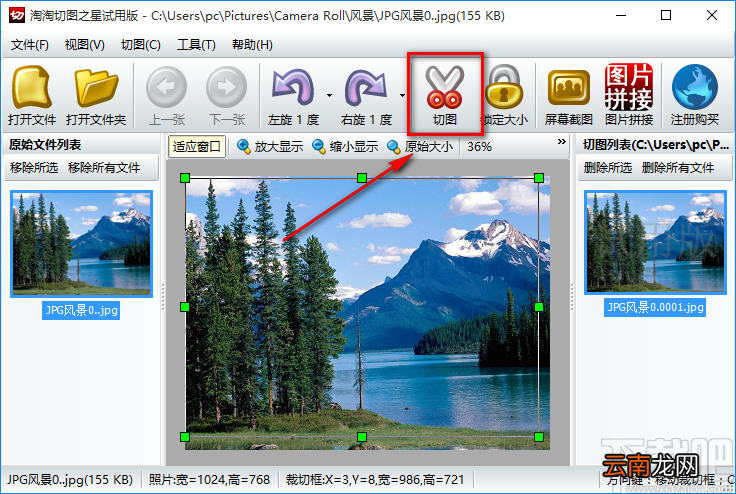736x494 pixels.
Task: Click 删除所有文件 in crop list
Action: point(678,168)
